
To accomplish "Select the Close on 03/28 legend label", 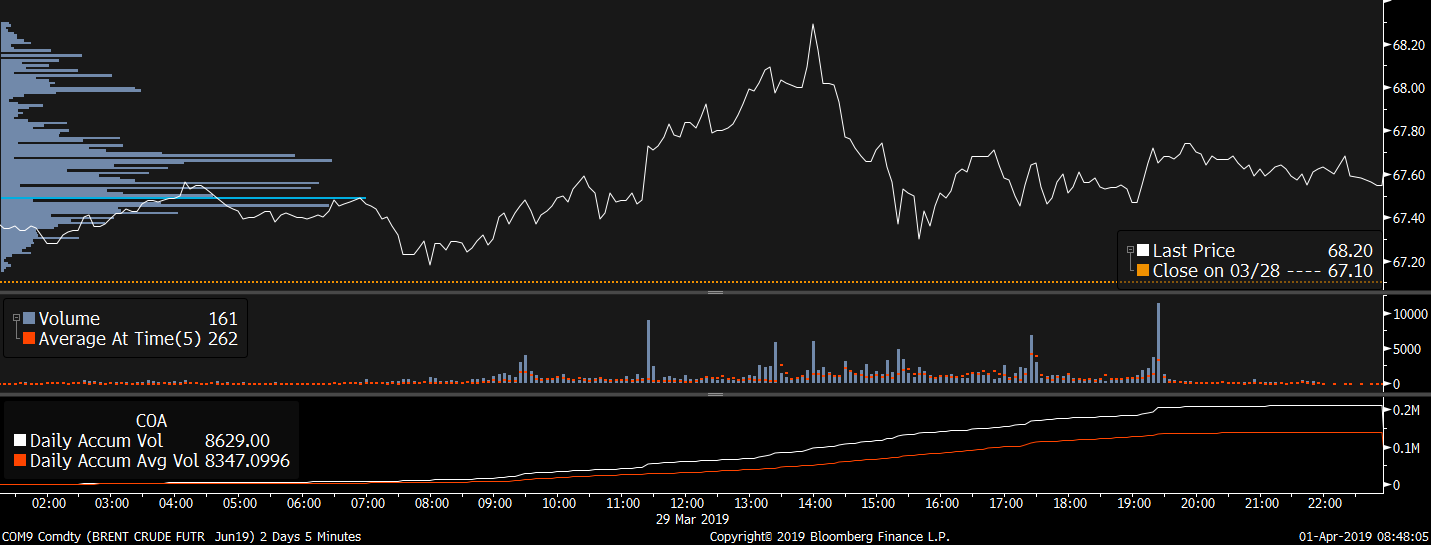I will pos(1217,270).
